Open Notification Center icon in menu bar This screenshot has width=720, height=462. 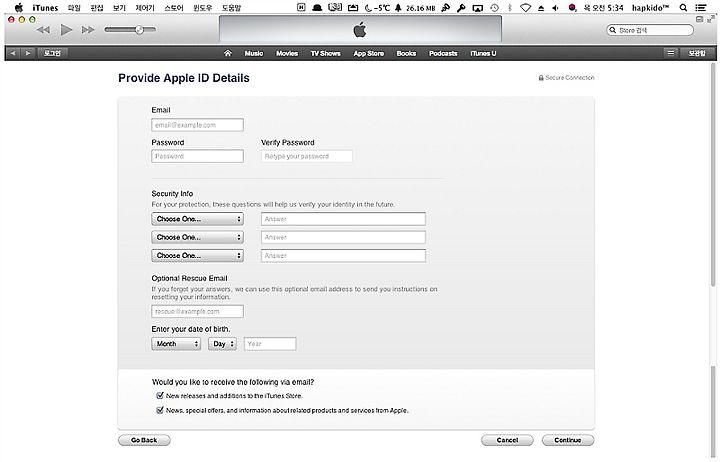[x=701, y=8]
